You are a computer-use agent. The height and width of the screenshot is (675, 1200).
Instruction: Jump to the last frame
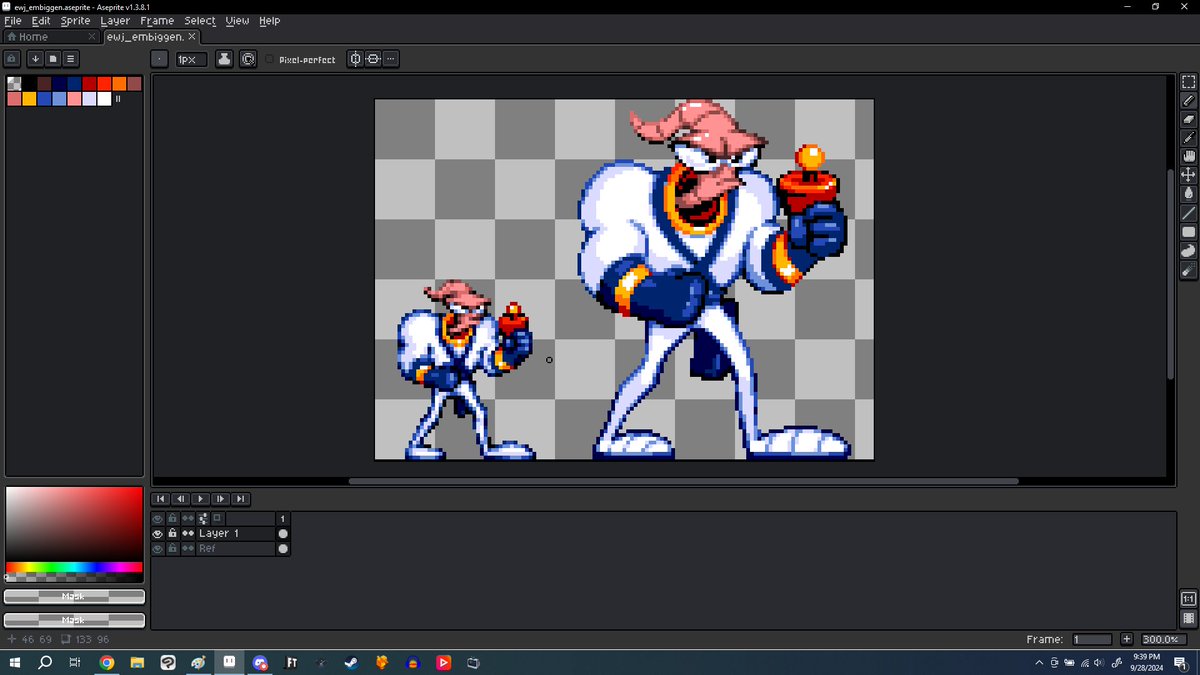pos(241,499)
